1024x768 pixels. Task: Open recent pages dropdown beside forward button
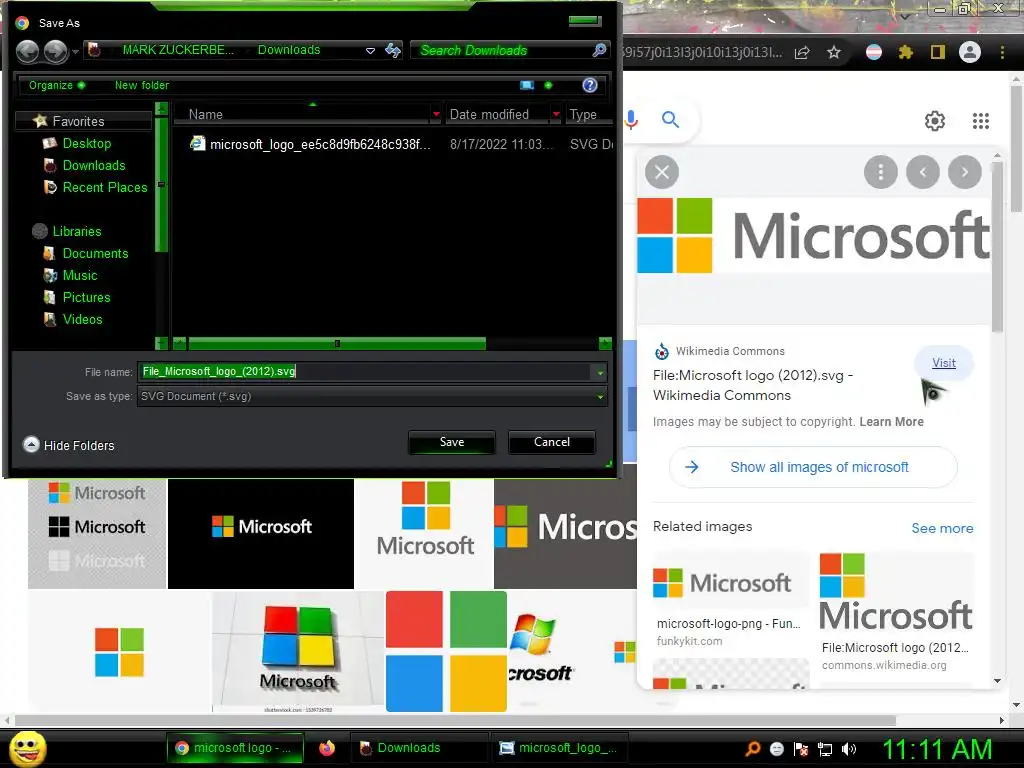(x=76, y=51)
